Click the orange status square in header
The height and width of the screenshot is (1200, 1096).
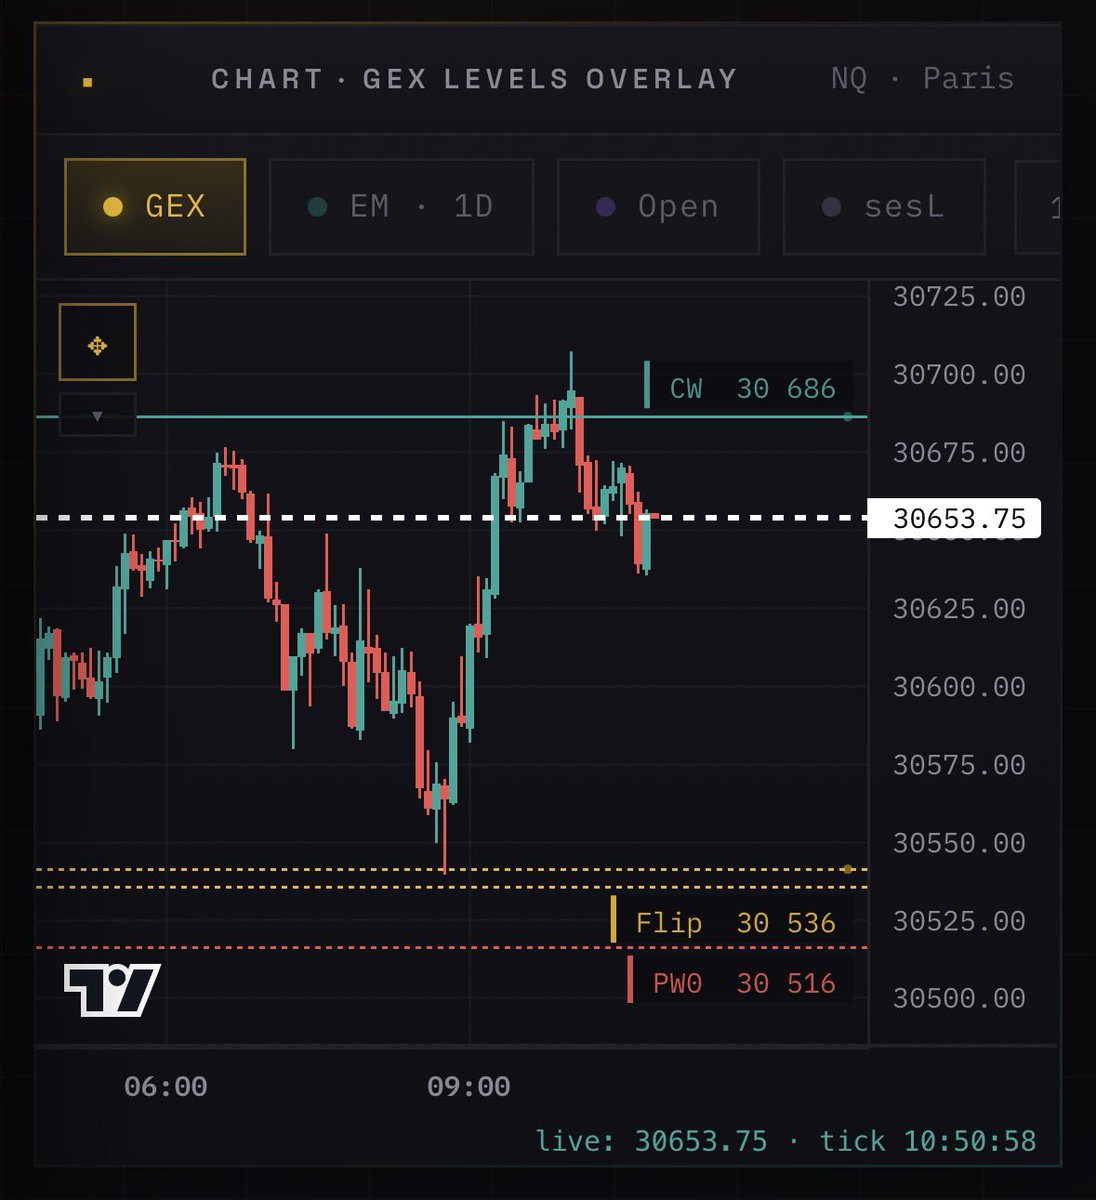pyautogui.click(x=87, y=82)
